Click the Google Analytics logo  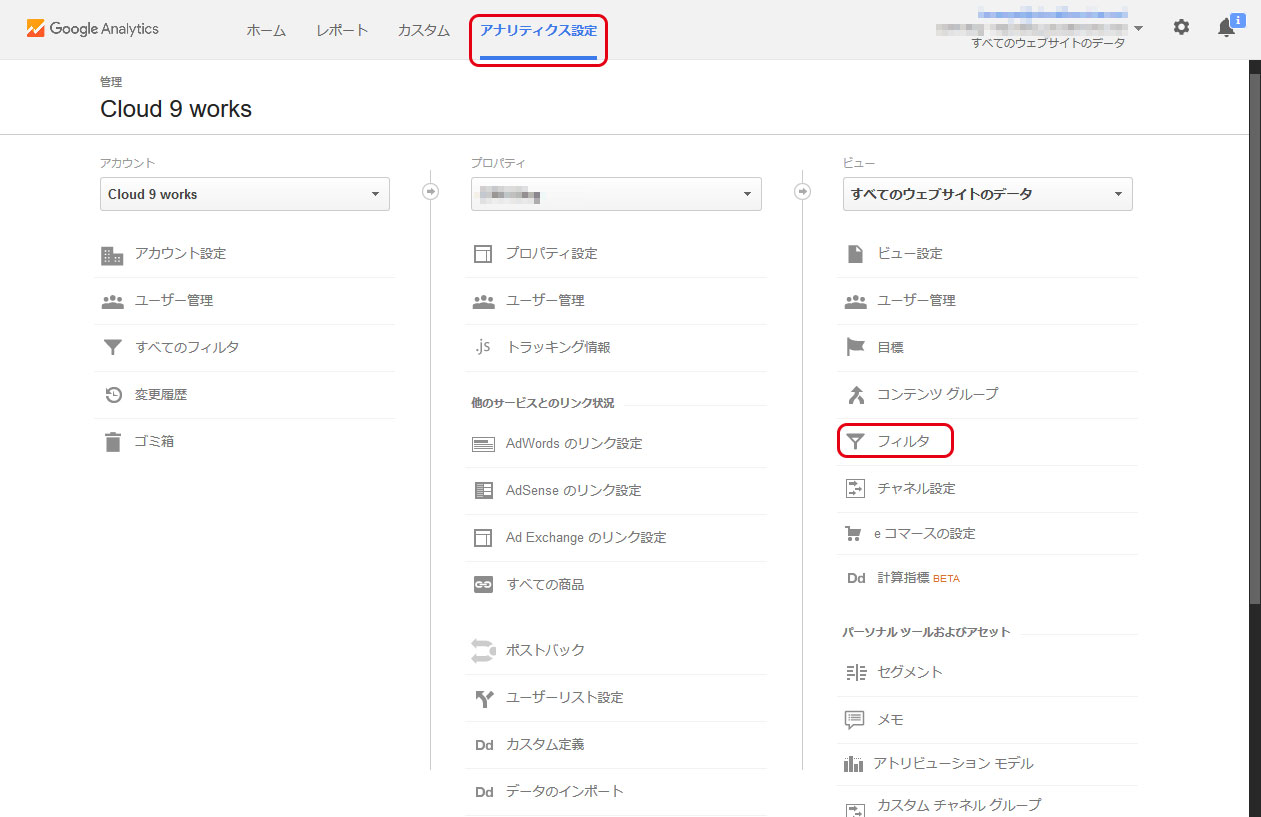(x=93, y=29)
